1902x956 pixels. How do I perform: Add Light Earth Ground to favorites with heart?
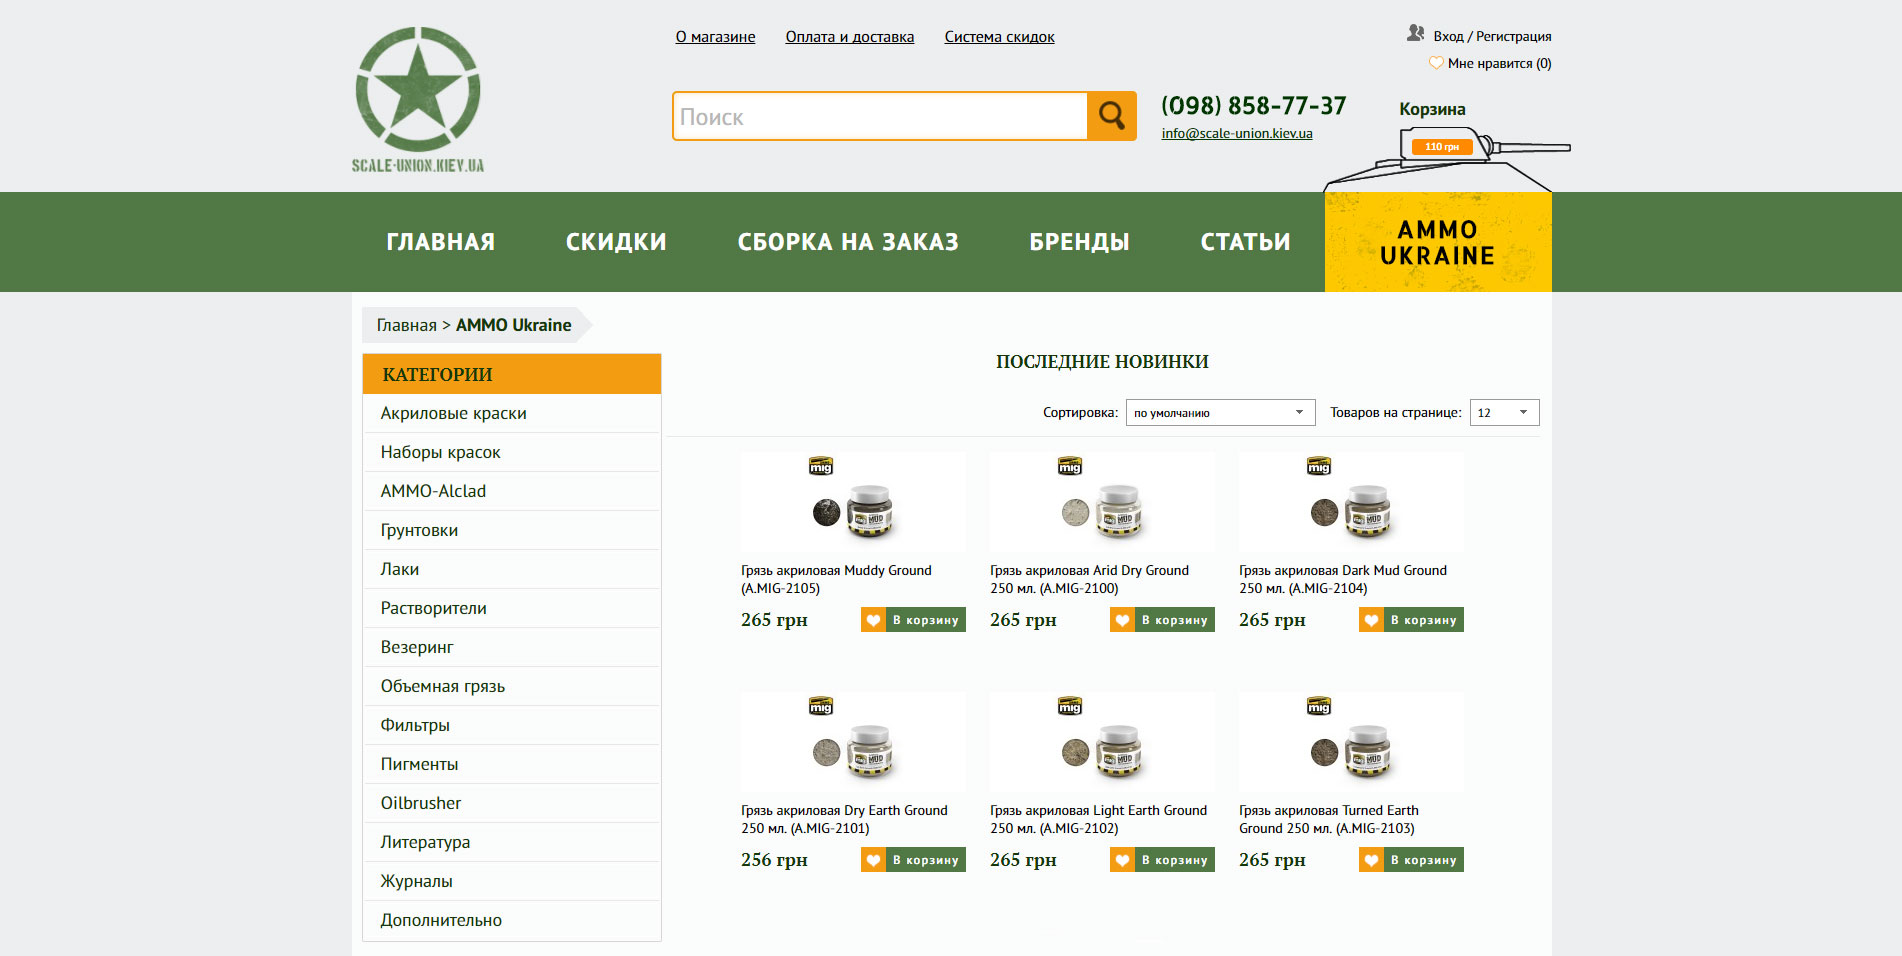click(1122, 860)
